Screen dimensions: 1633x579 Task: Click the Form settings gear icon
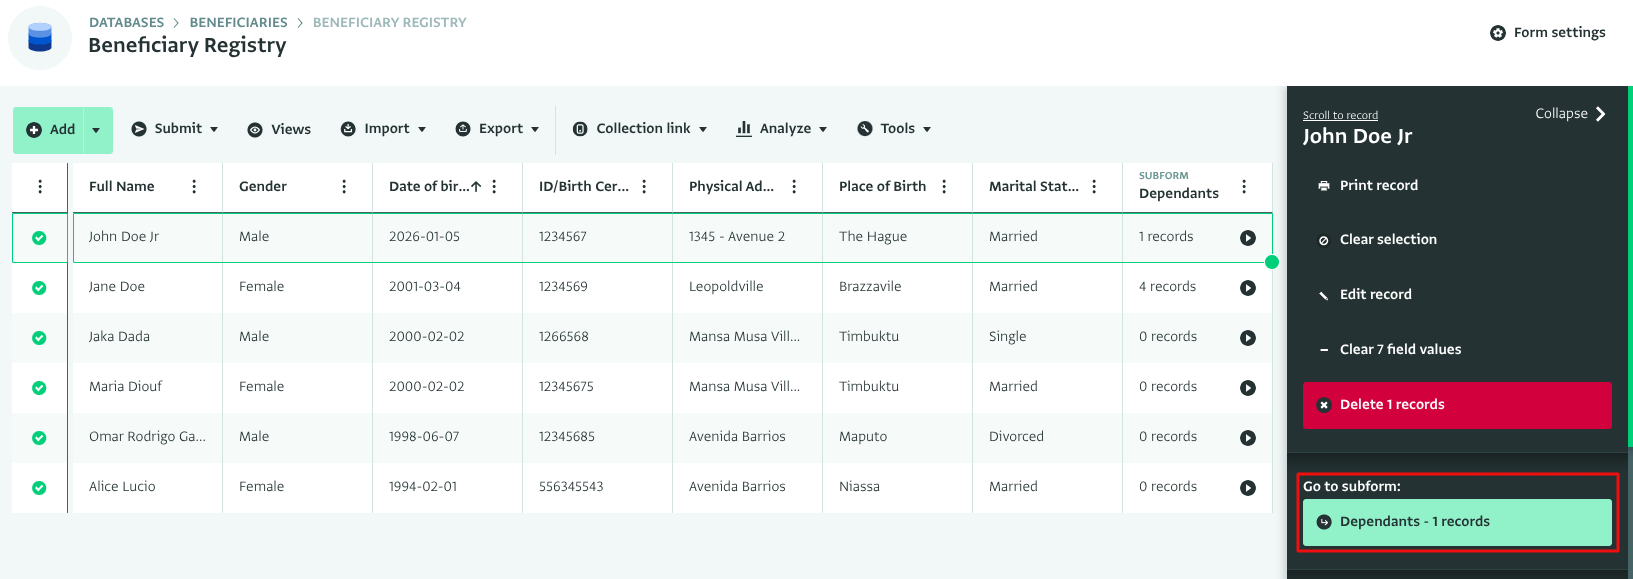[1497, 33]
